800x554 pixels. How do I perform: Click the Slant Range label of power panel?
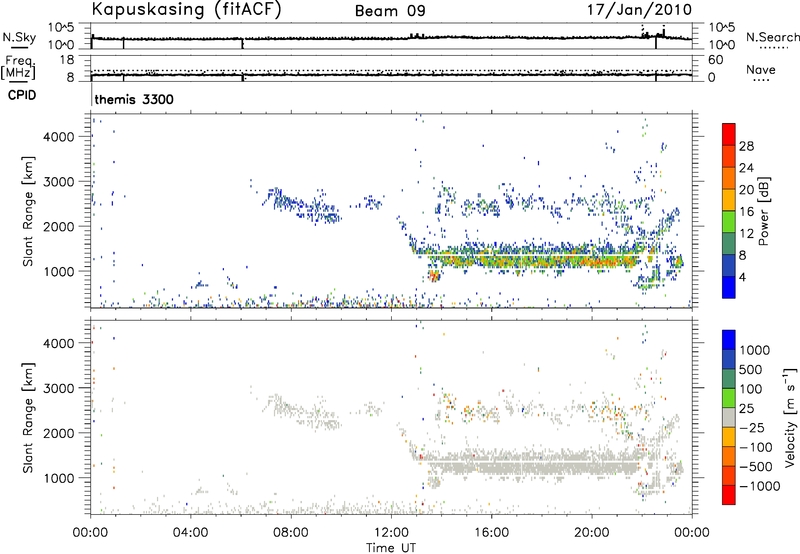(x=28, y=211)
